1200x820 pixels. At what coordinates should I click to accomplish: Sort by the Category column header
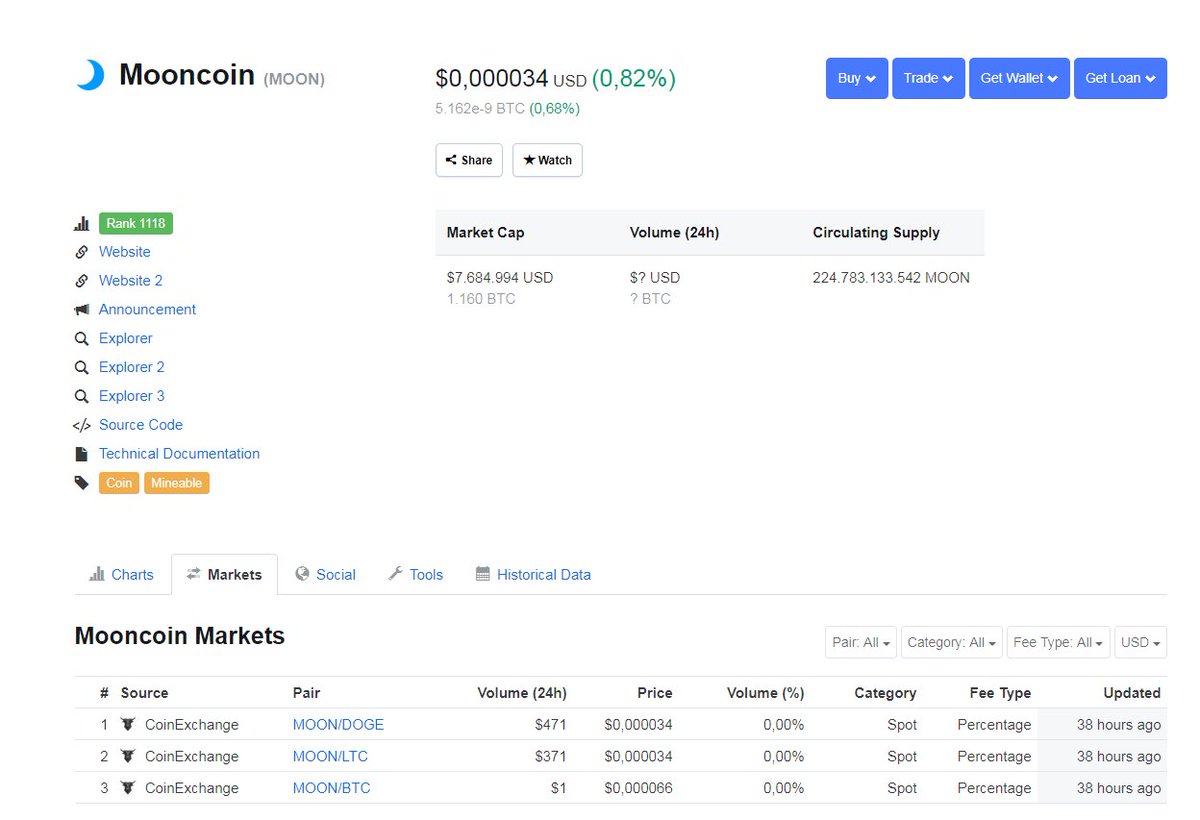(885, 693)
